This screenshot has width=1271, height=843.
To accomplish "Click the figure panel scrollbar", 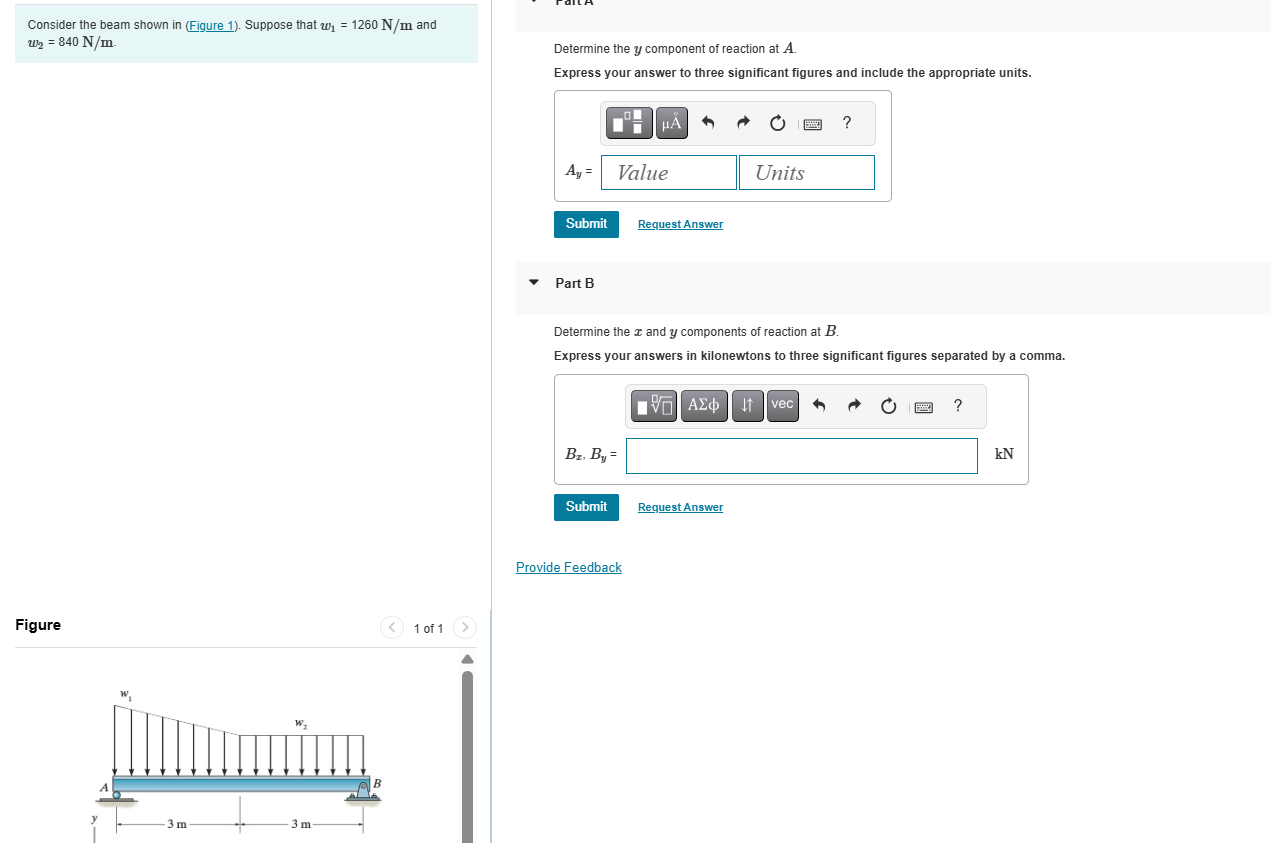I will click(467, 757).
